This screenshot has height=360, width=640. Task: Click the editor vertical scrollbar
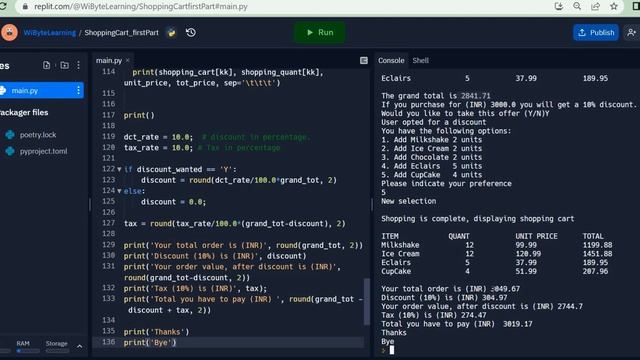click(x=367, y=302)
